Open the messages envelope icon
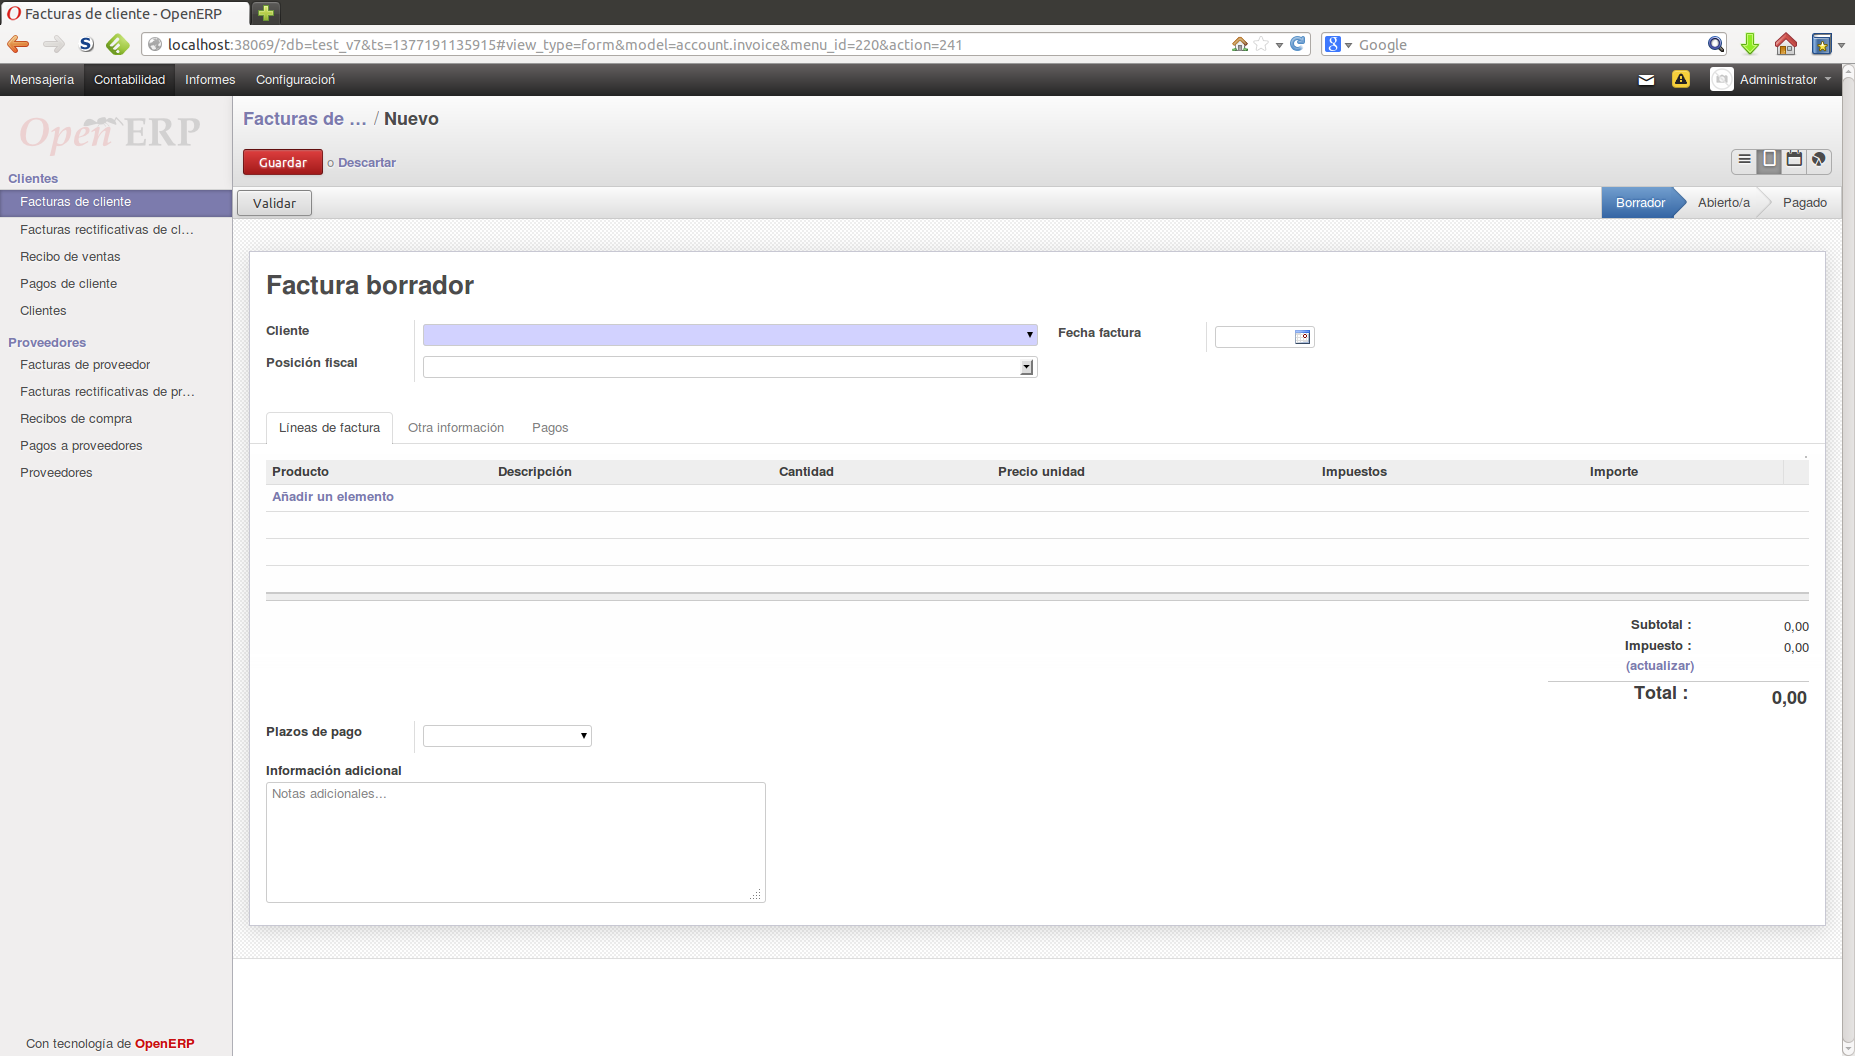 (x=1646, y=80)
